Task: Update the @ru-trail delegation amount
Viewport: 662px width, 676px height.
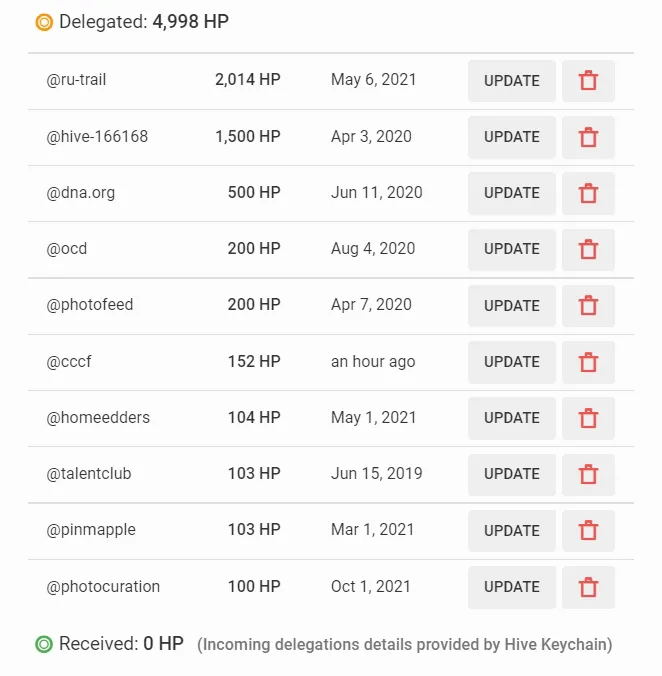Action: (512, 81)
